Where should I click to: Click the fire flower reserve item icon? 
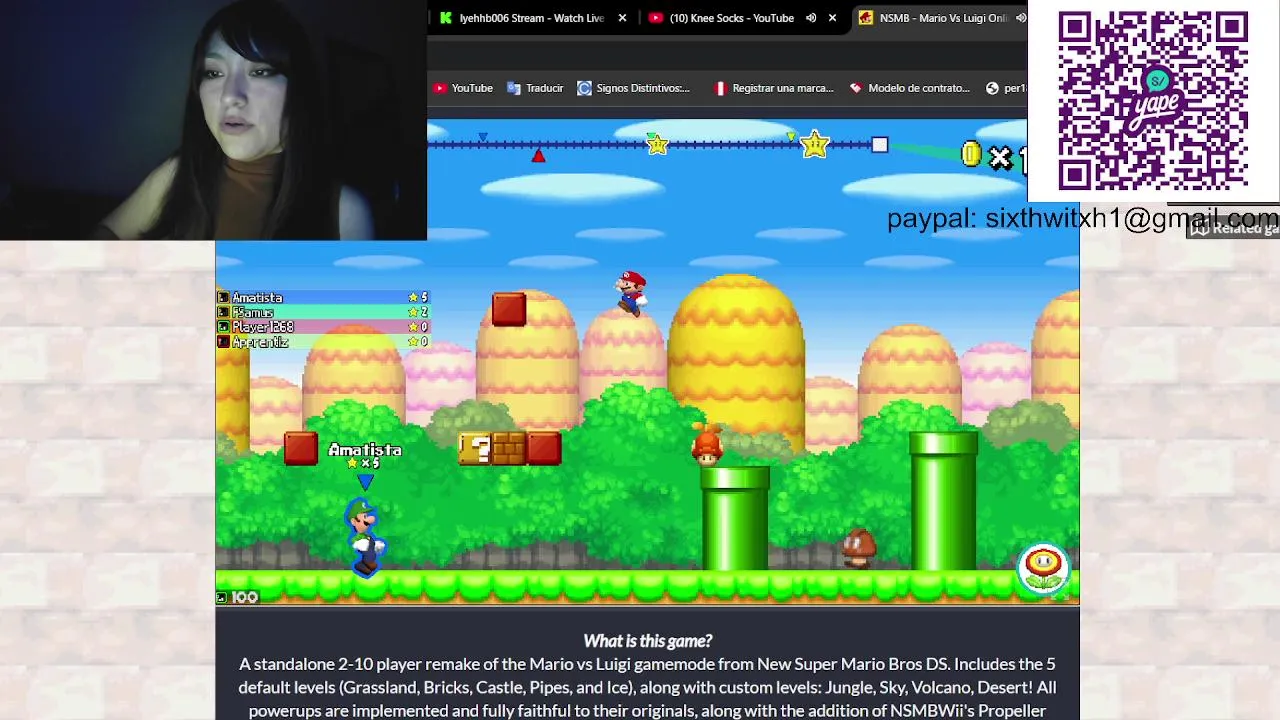coord(1043,568)
